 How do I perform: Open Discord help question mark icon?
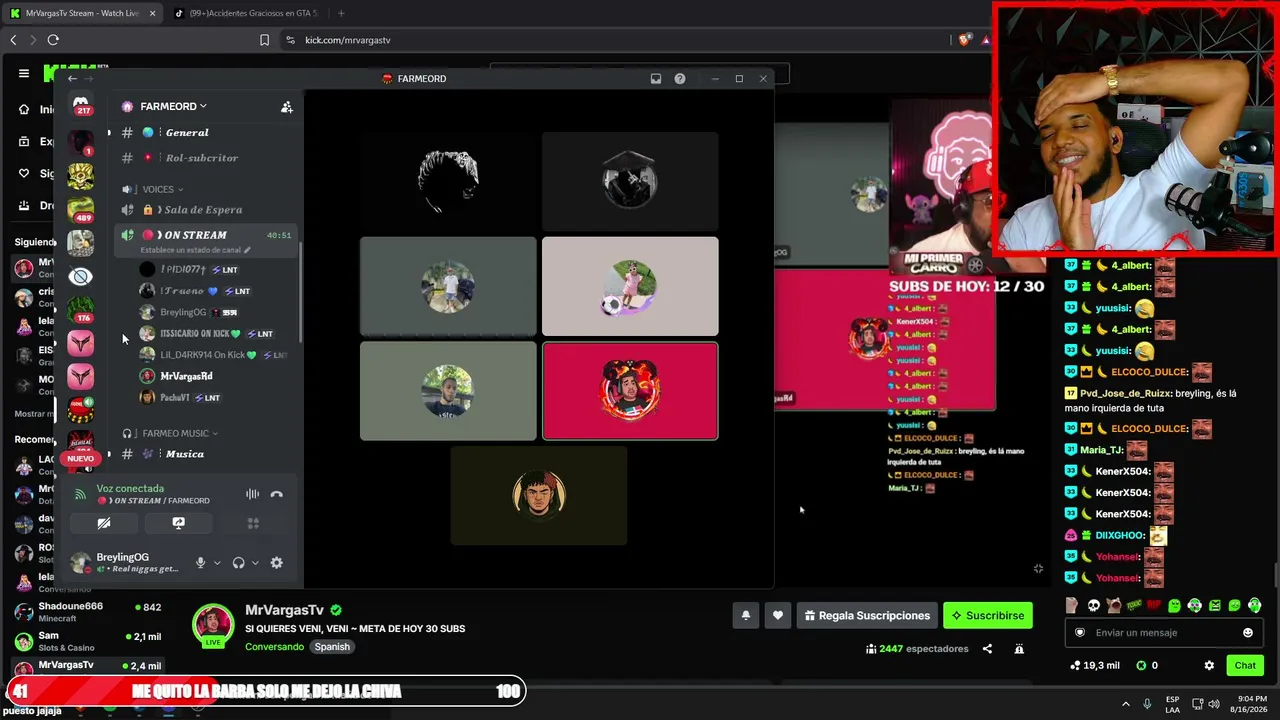tap(680, 79)
